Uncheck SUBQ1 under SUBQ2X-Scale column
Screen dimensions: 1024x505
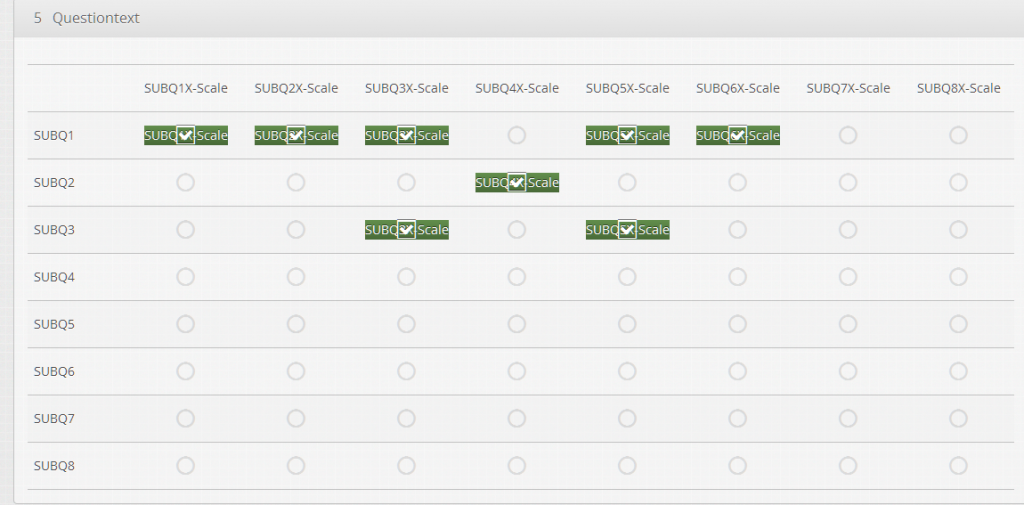coord(296,135)
